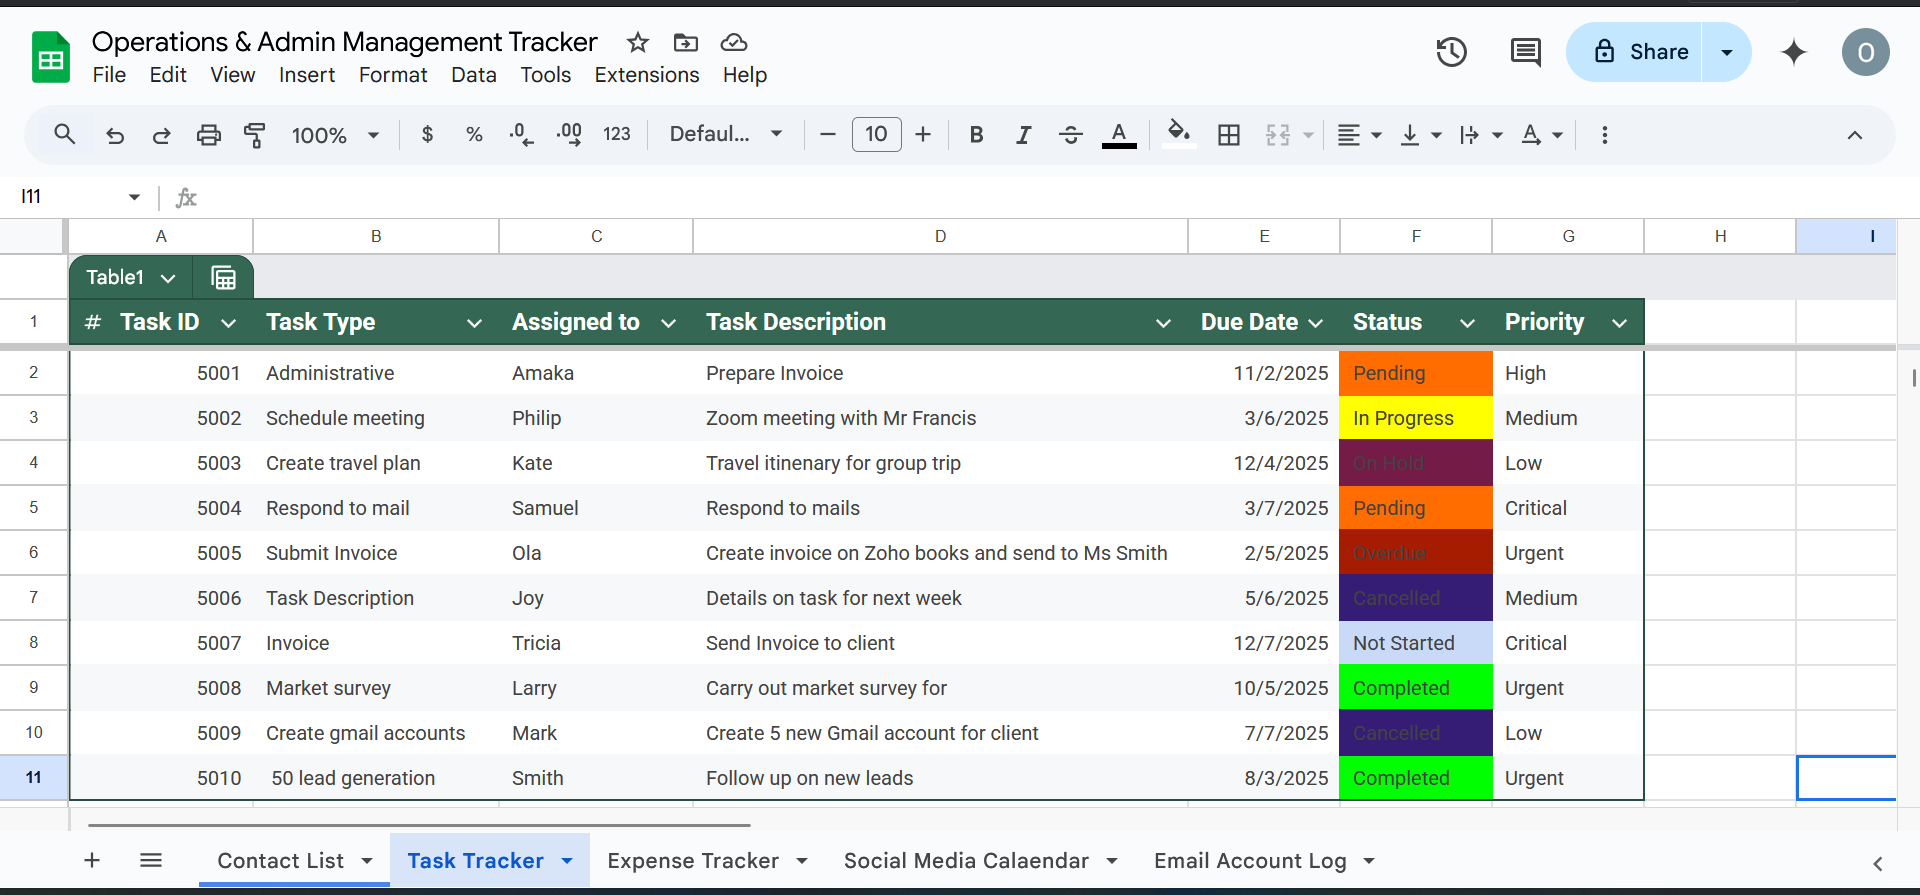Viewport: 1920px width, 895px height.
Task: Select cell with Zoom meeting with Mr Francis
Action: tap(940, 418)
